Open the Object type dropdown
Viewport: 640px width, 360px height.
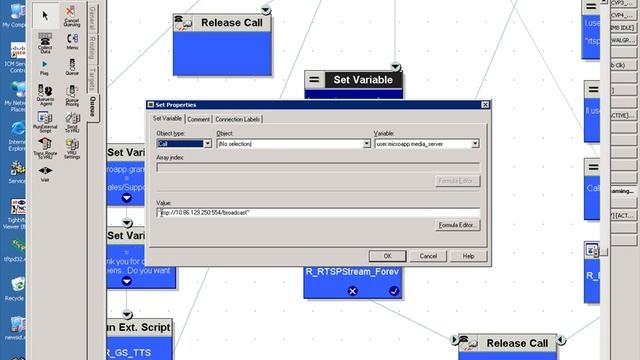207,144
